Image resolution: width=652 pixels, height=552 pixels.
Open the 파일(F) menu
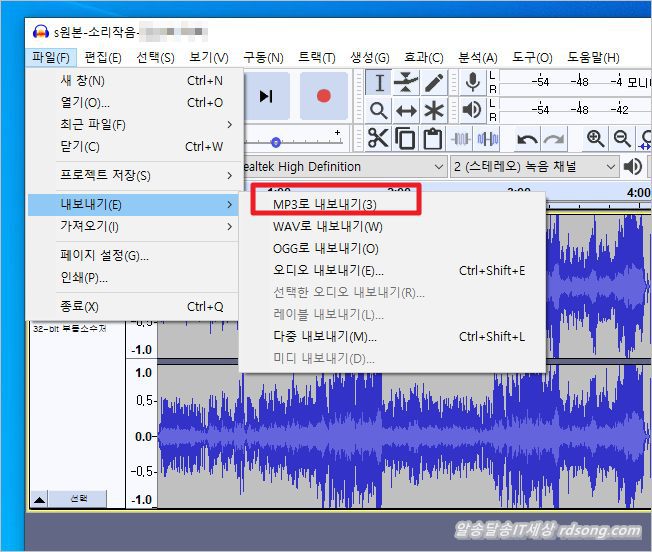51,57
